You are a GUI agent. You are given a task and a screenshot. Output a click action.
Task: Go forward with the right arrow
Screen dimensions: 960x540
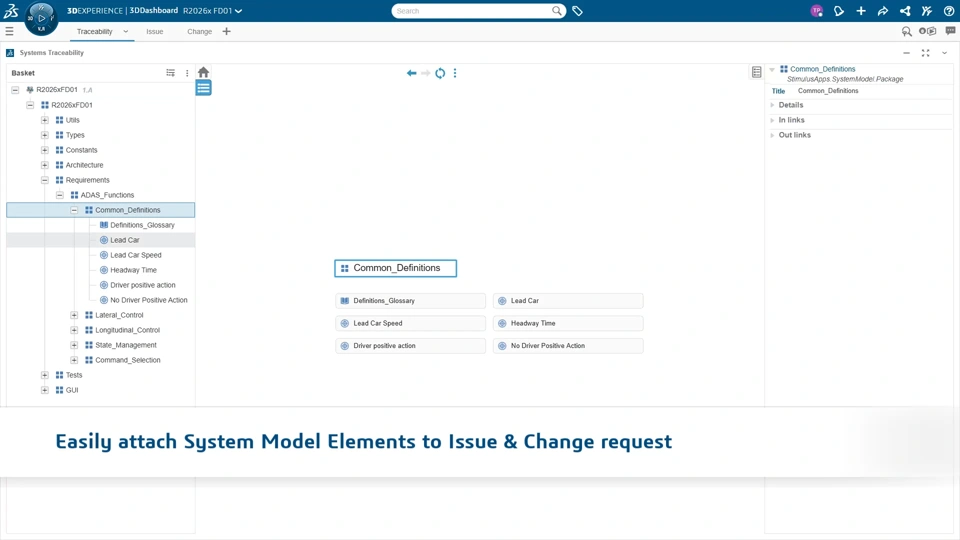[x=426, y=73]
